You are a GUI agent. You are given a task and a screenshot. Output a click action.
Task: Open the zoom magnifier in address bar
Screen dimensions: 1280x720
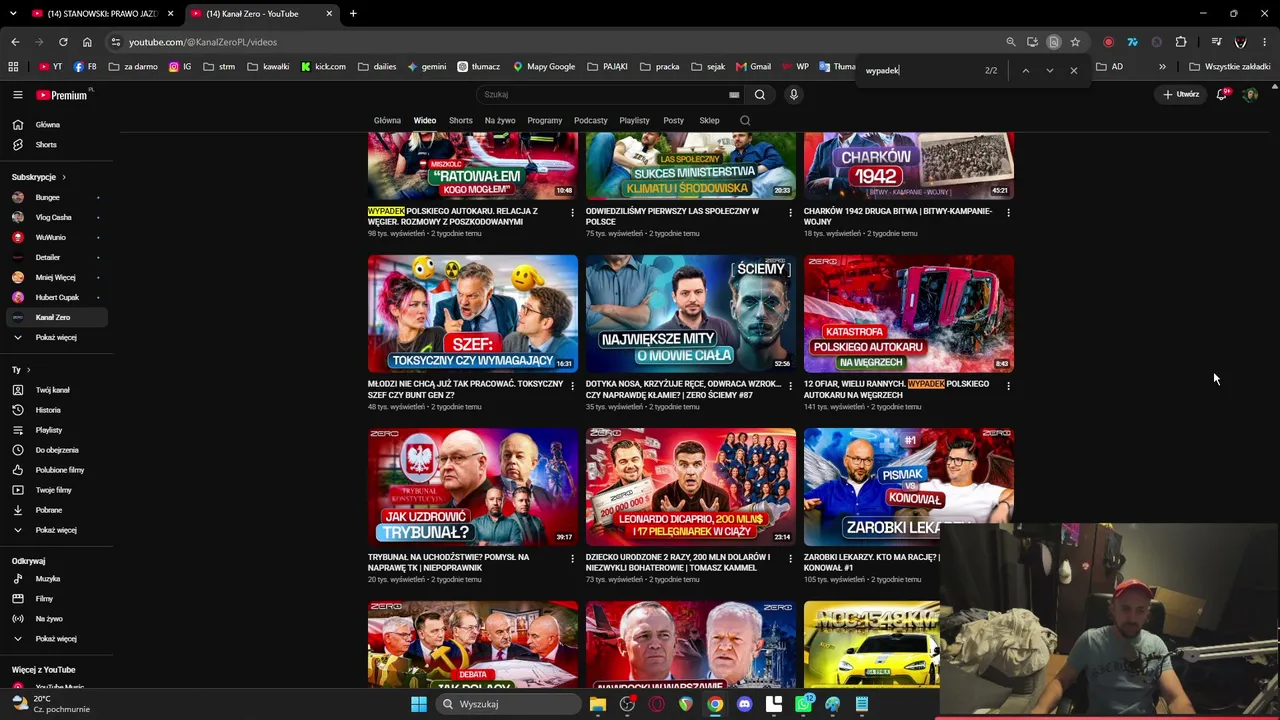coord(1011,42)
